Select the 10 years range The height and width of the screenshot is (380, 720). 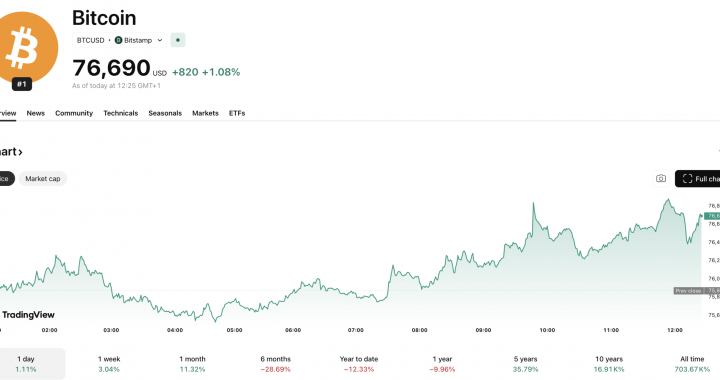click(609, 364)
